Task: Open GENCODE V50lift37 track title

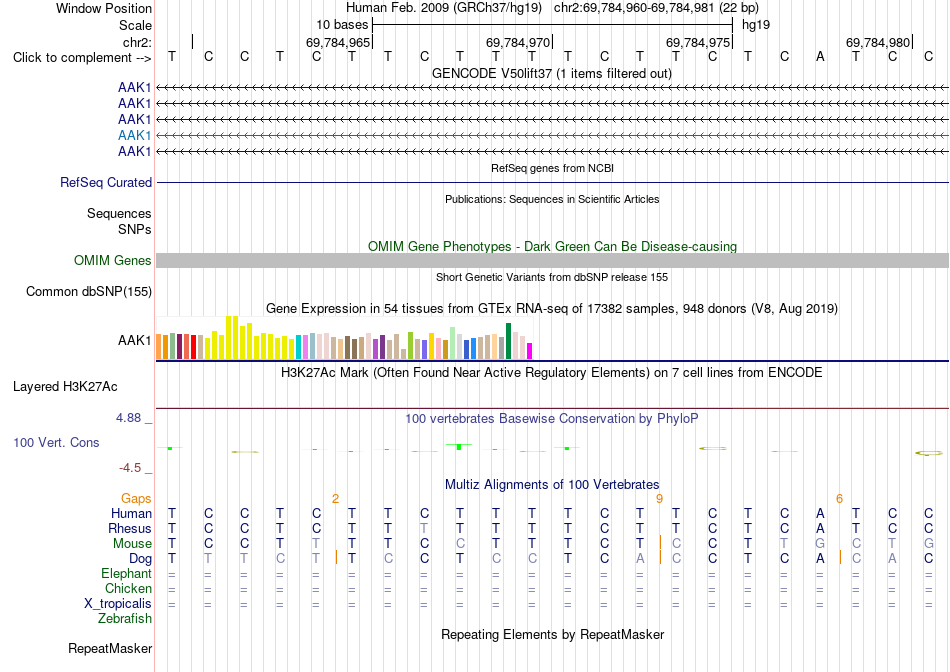Action: pos(551,73)
